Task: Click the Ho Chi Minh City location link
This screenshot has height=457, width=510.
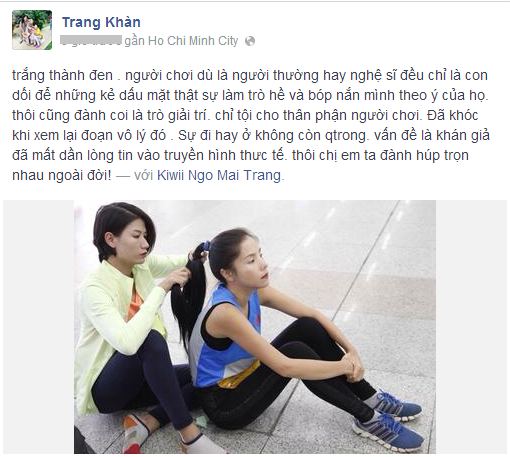Action: click(x=193, y=41)
